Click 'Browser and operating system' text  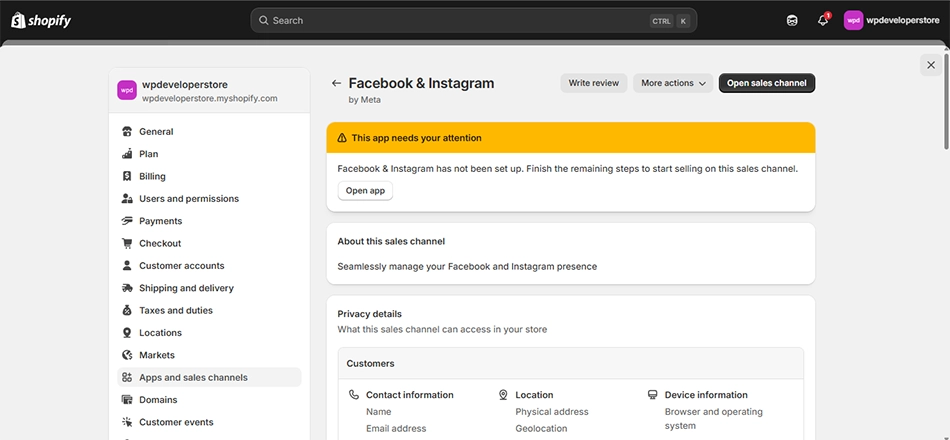point(714,419)
